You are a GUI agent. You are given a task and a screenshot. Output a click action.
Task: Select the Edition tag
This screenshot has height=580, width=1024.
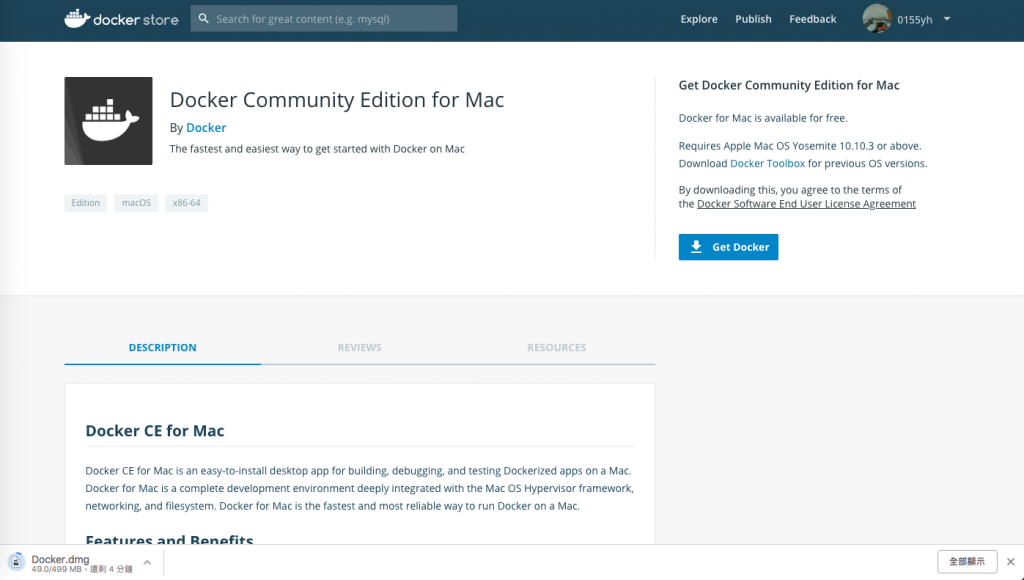coord(86,203)
